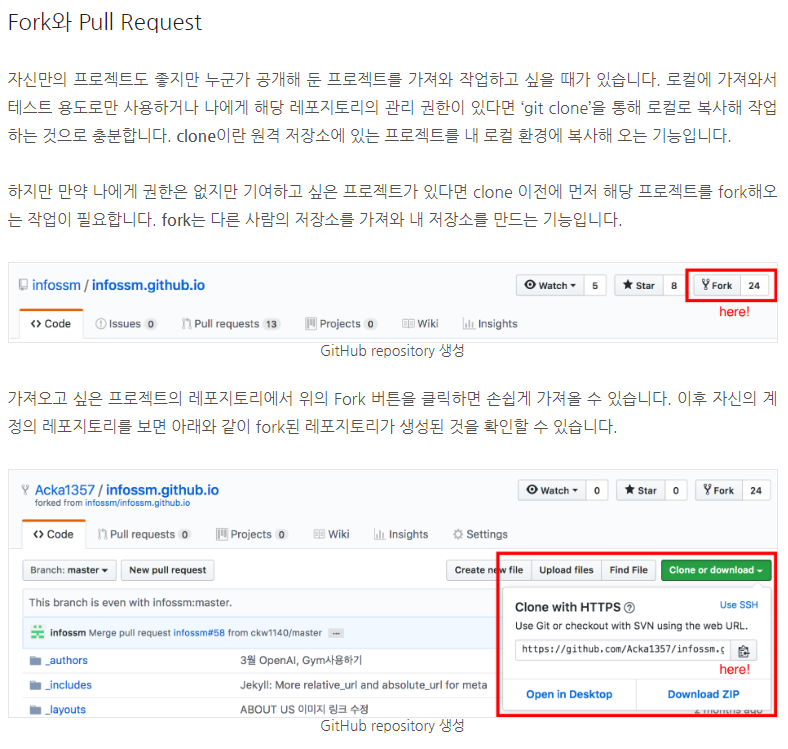Click the fork icon left of Acka1357
The image size is (788, 749).
click(x=25, y=490)
